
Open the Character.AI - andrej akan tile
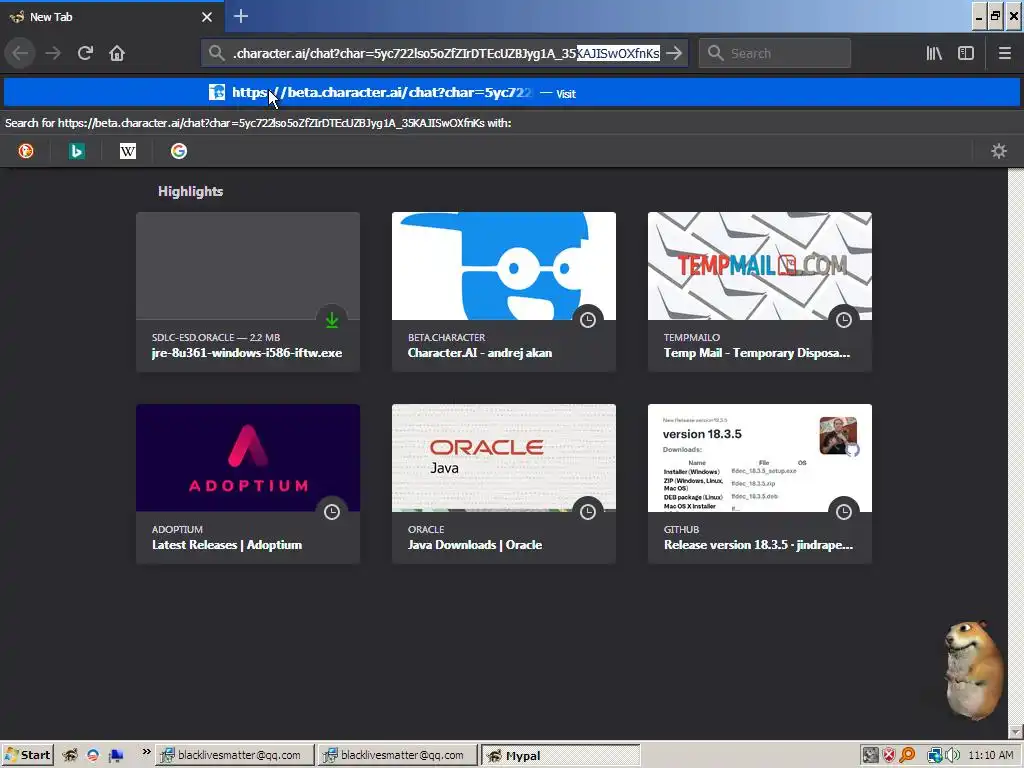point(504,292)
